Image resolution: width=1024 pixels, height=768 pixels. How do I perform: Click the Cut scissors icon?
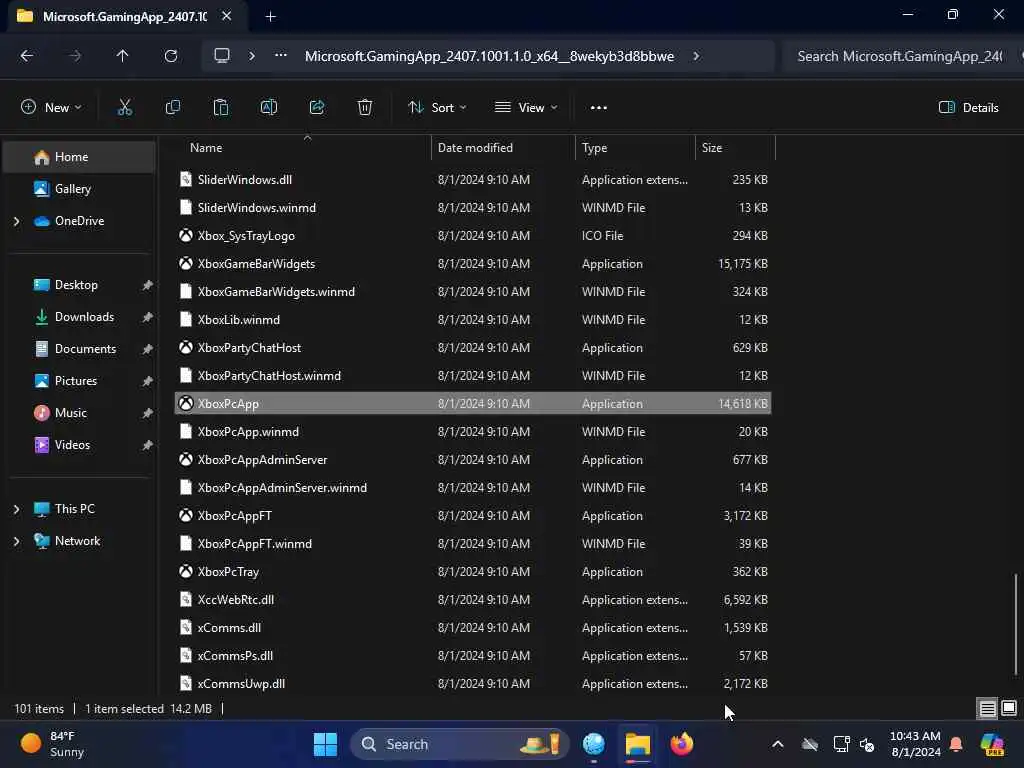tap(124, 108)
